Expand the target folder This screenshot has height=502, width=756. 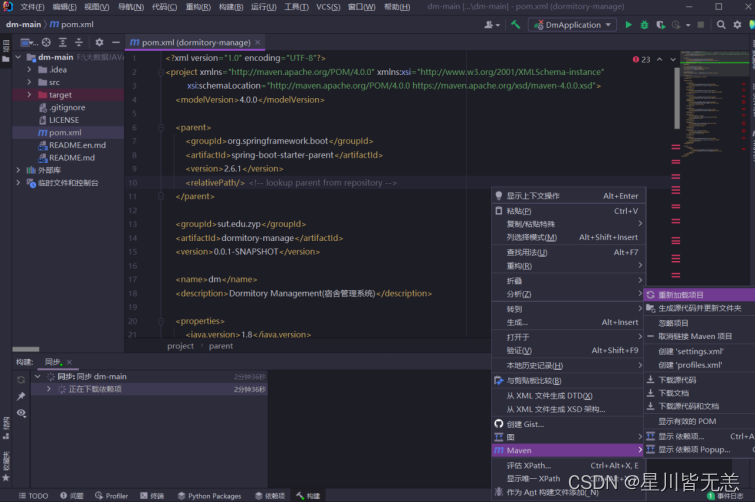(29, 95)
